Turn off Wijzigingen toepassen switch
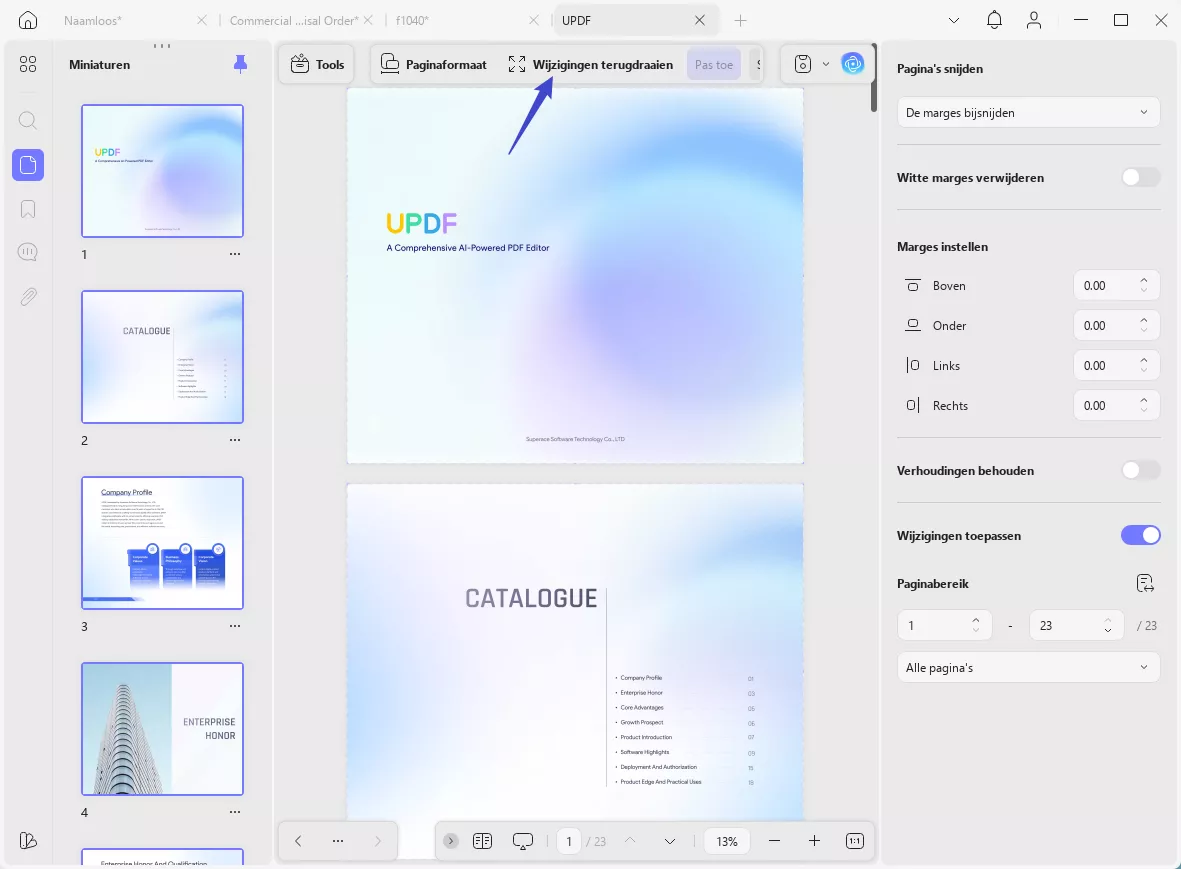The width and height of the screenshot is (1181, 869). coord(1140,535)
